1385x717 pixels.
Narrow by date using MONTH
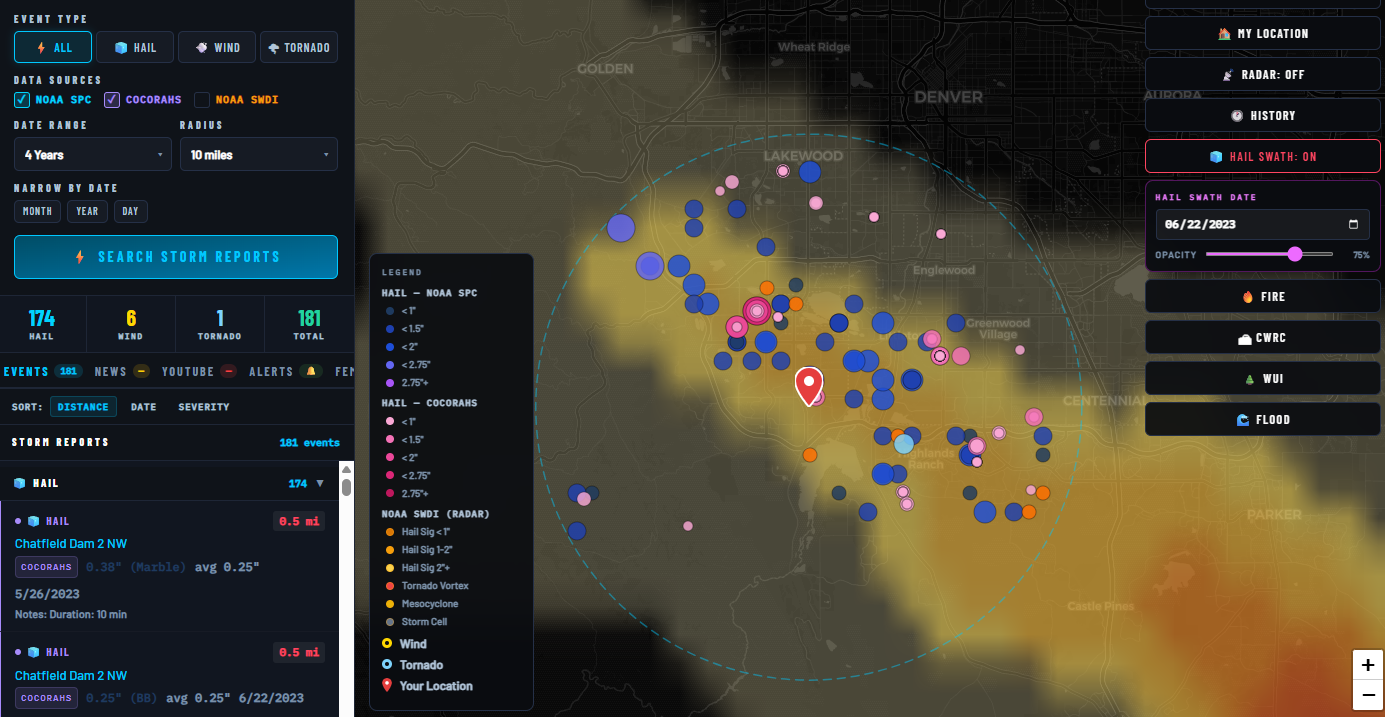pos(37,211)
